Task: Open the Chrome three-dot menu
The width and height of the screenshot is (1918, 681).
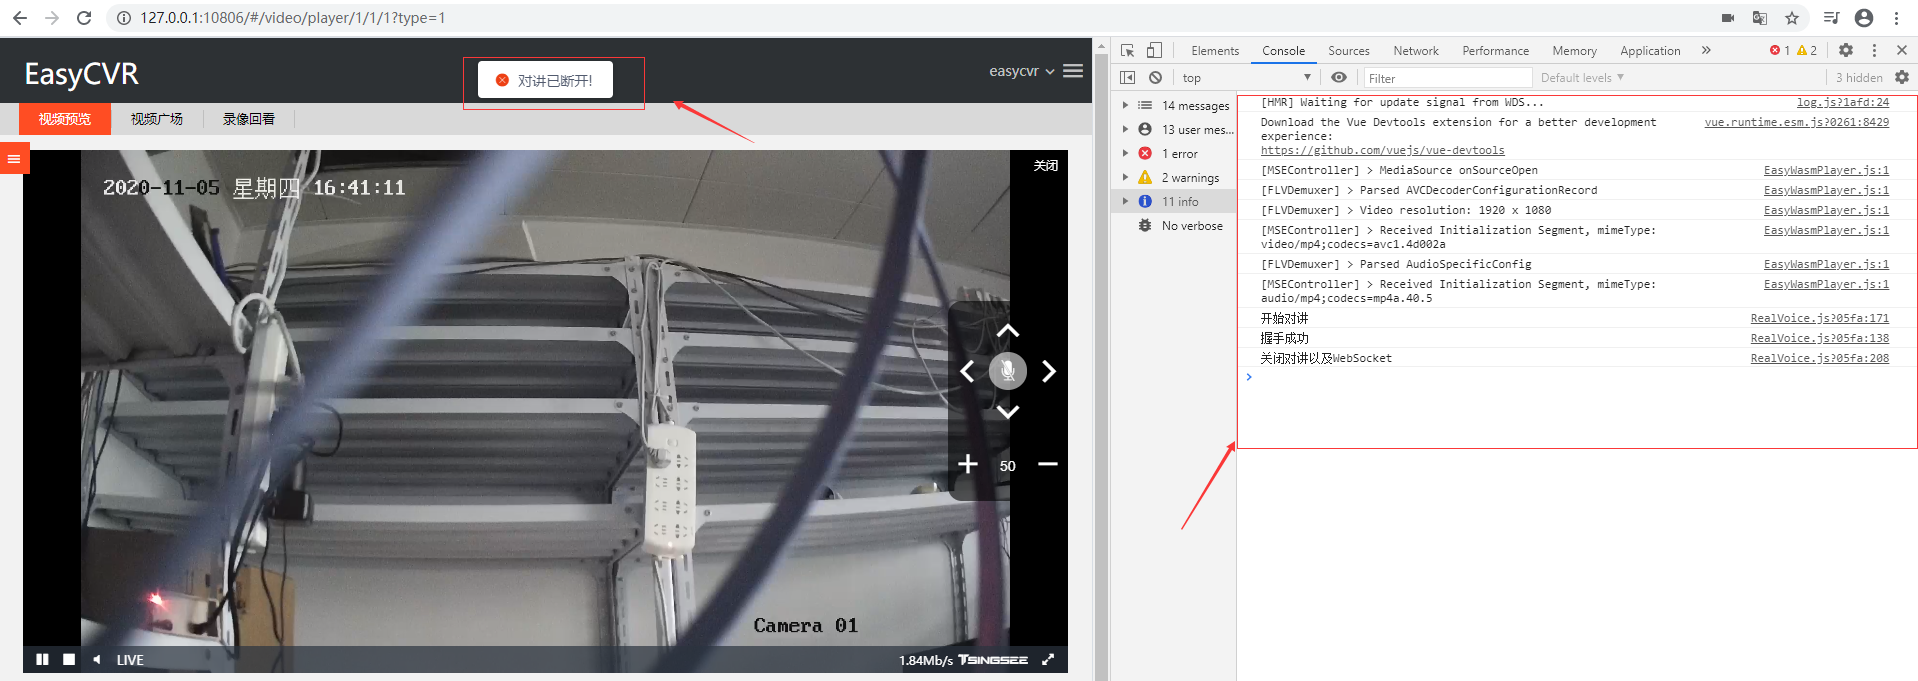Action: (1896, 18)
